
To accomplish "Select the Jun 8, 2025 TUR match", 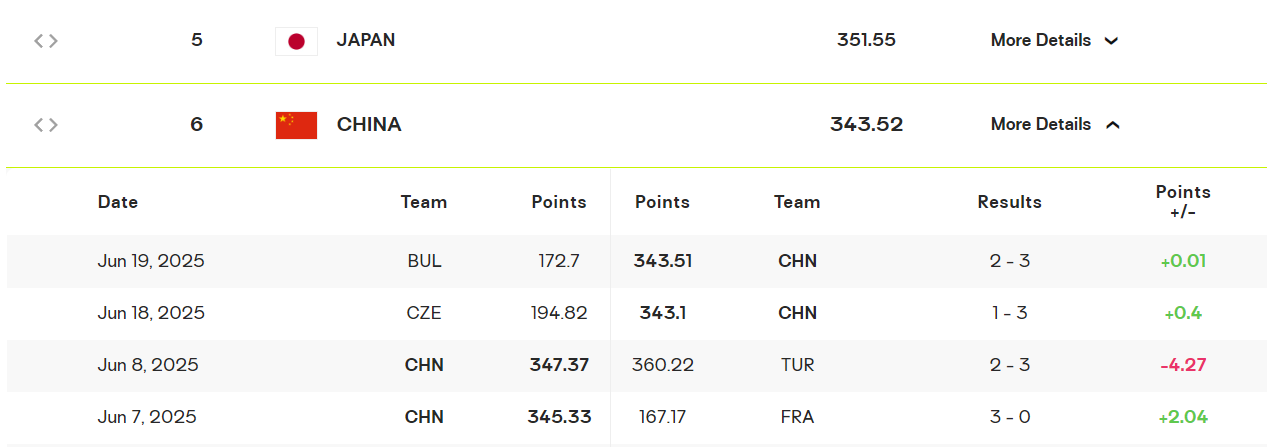I will tap(636, 365).
